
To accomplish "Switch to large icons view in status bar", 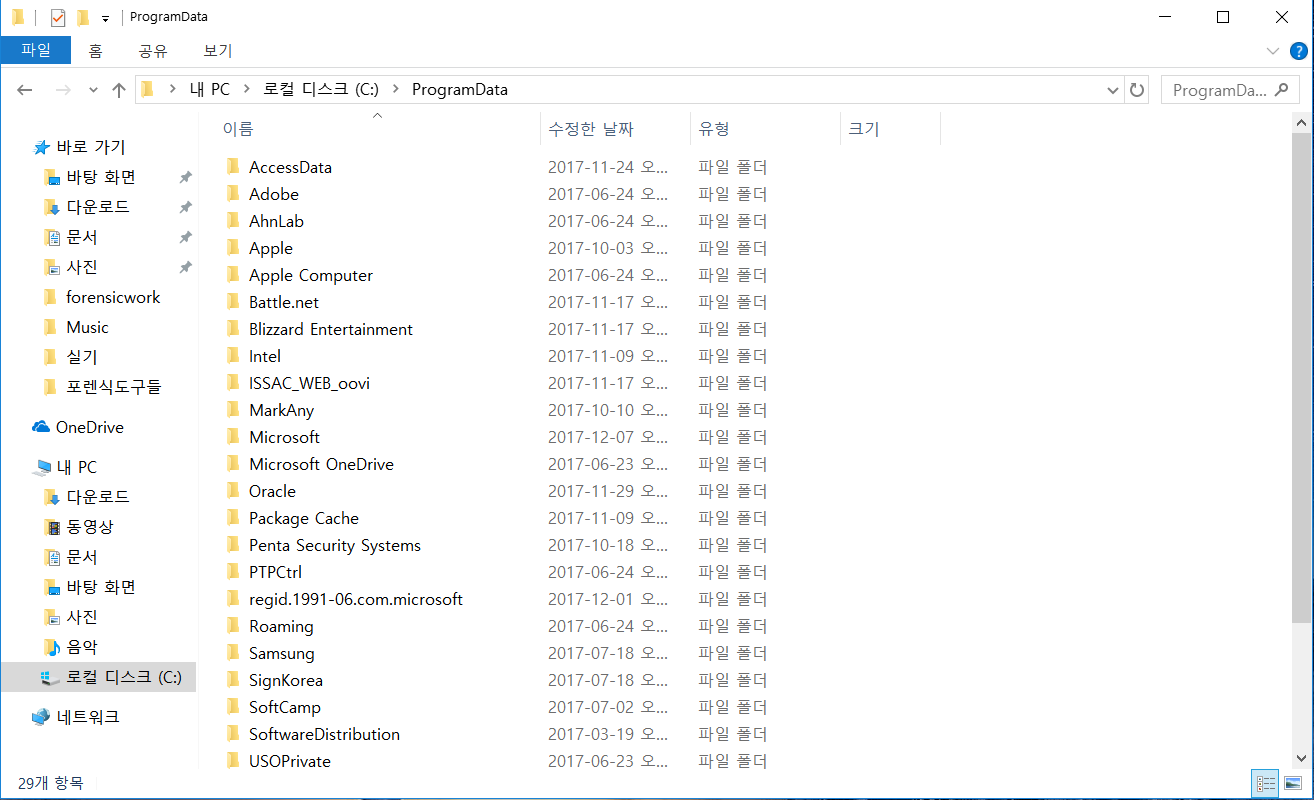I will (x=1292, y=783).
